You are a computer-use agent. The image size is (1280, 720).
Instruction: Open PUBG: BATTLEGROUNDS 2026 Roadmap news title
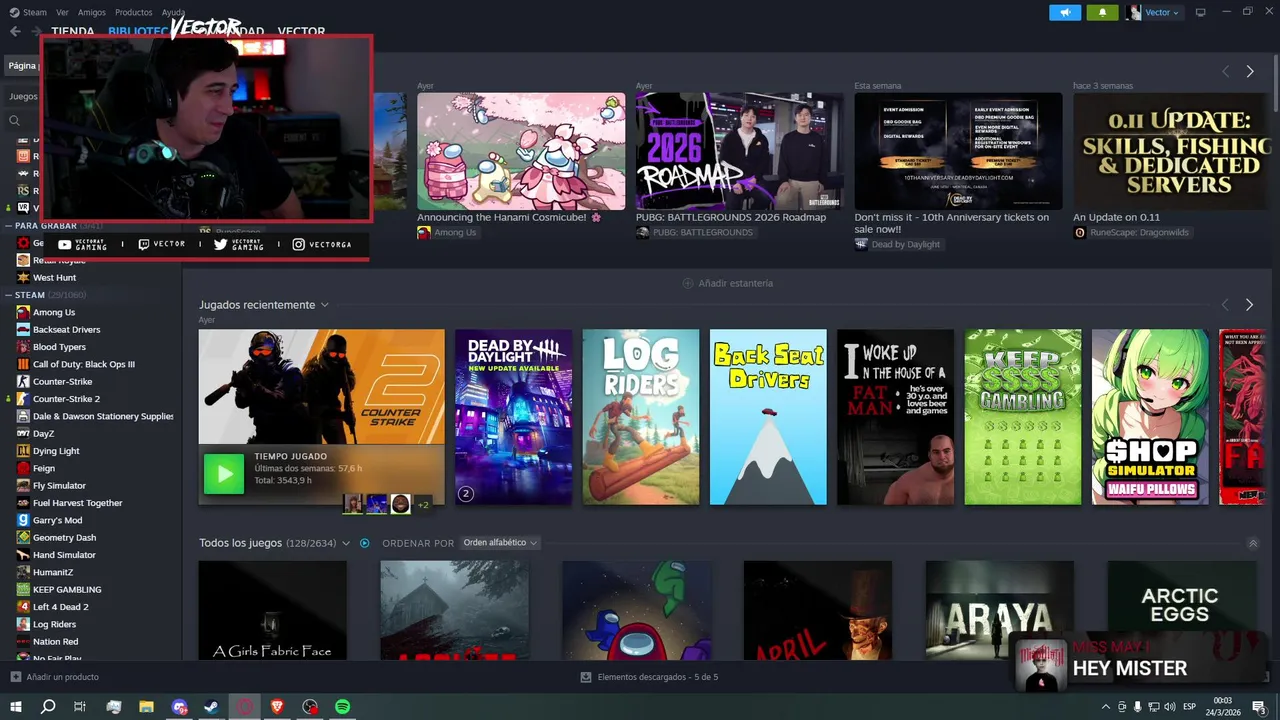point(731,217)
